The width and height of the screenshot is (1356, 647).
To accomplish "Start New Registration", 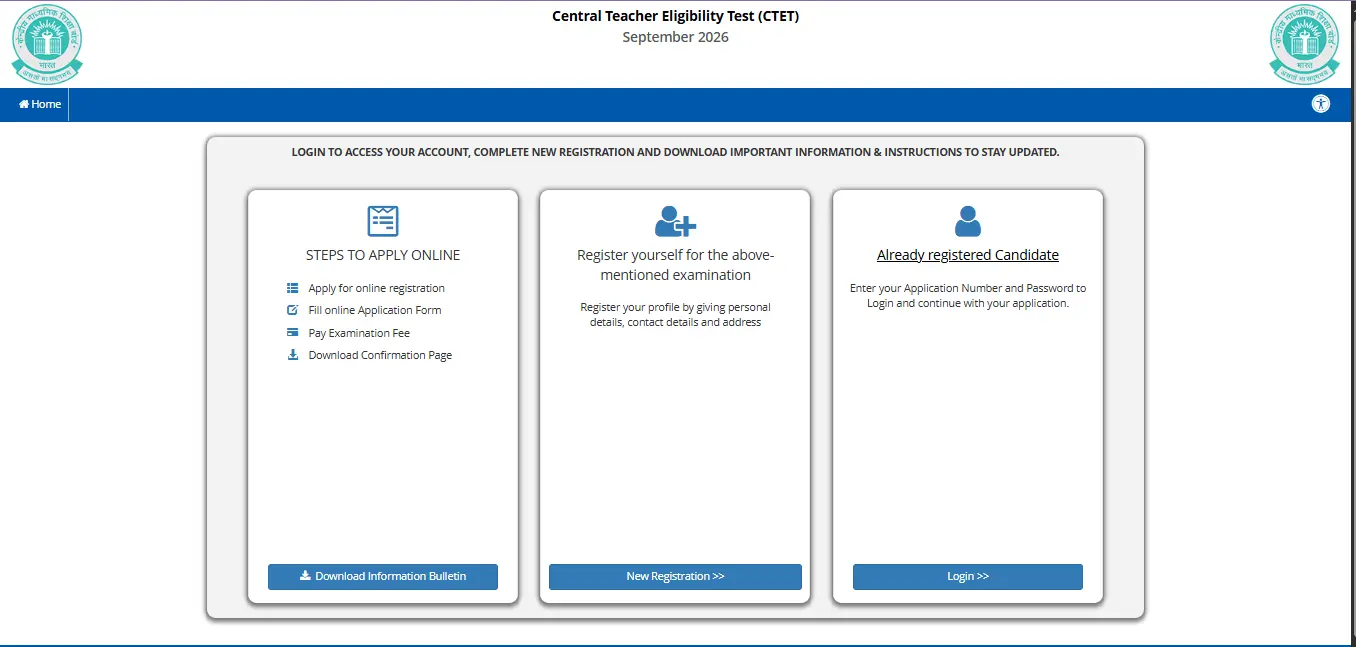I will click(675, 577).
